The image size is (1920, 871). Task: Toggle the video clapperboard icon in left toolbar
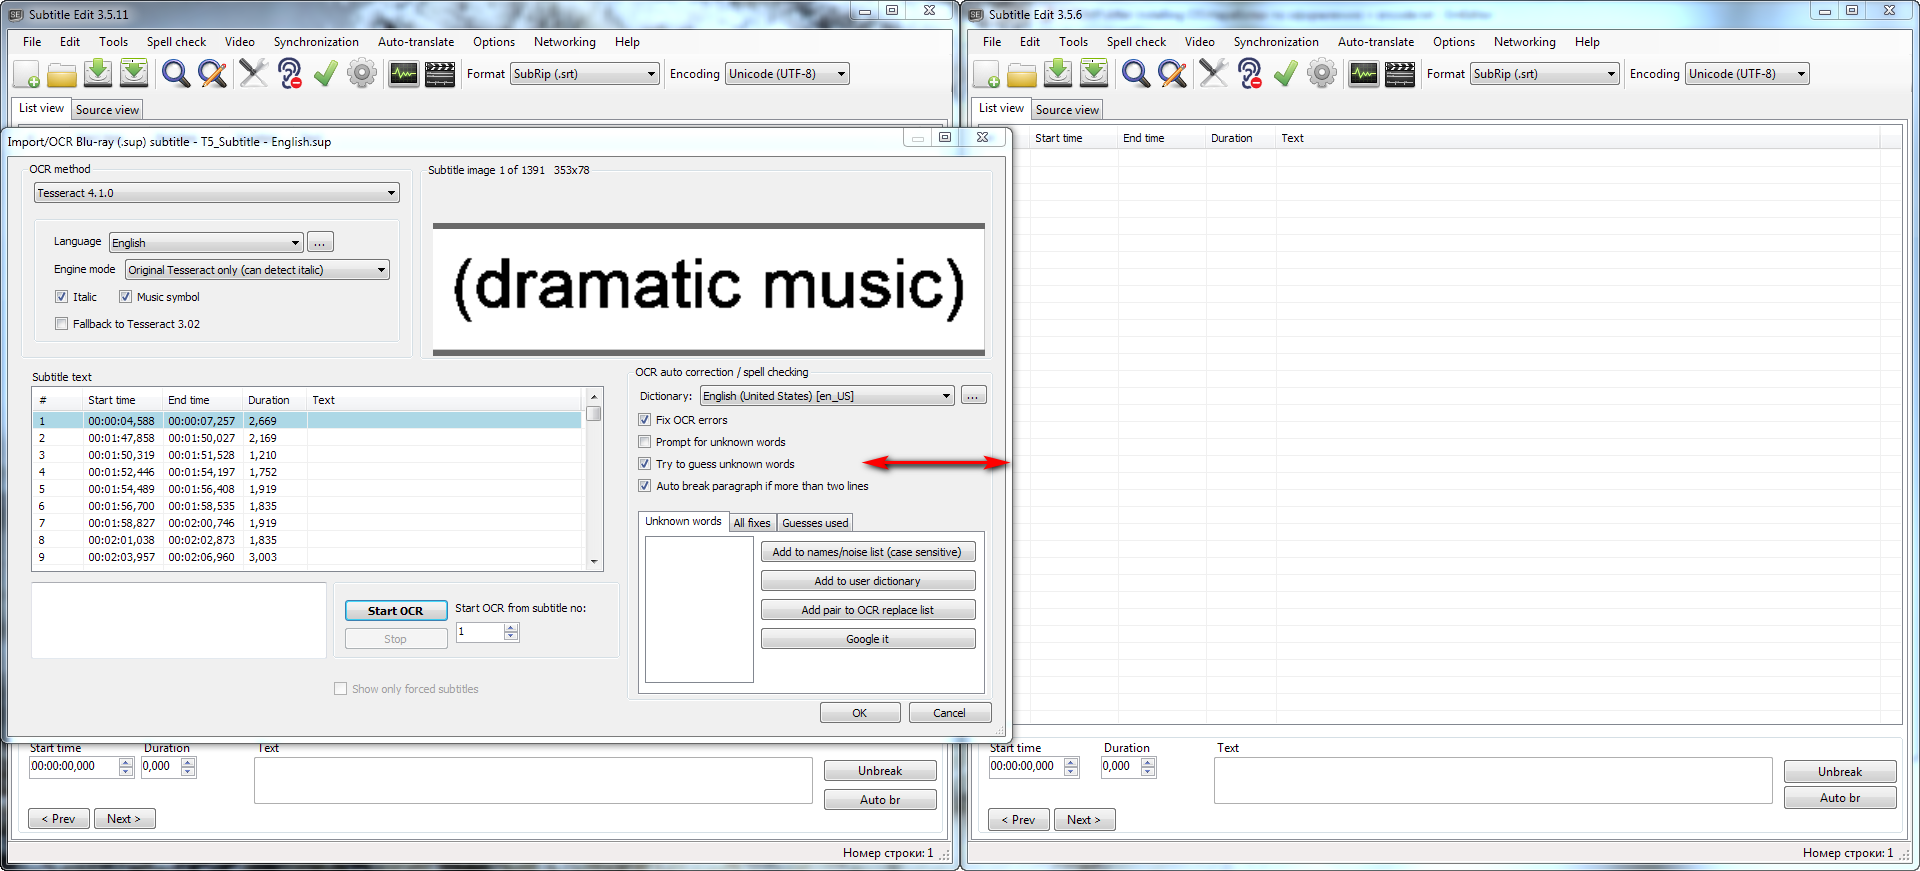click(440, 74)
